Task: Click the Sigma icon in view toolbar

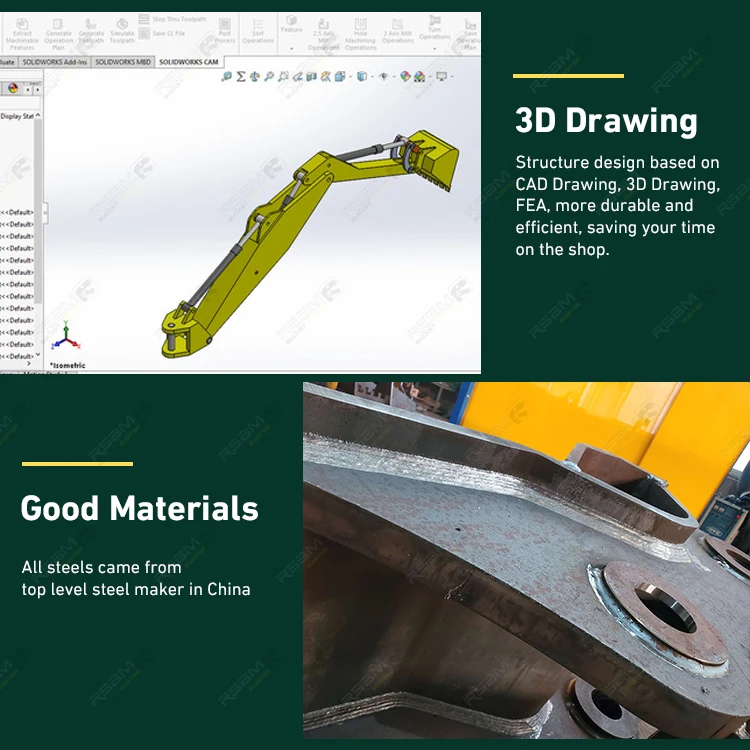Action: point(241,76)
